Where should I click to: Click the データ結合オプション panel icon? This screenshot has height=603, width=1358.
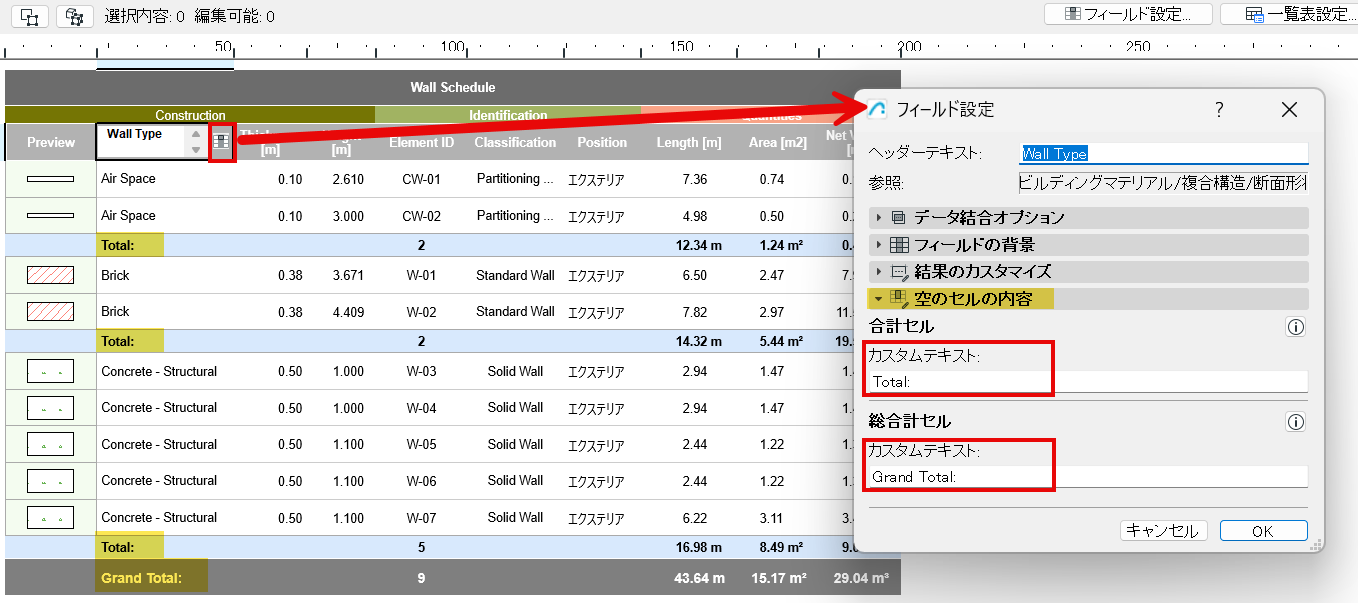pos(898,217)
